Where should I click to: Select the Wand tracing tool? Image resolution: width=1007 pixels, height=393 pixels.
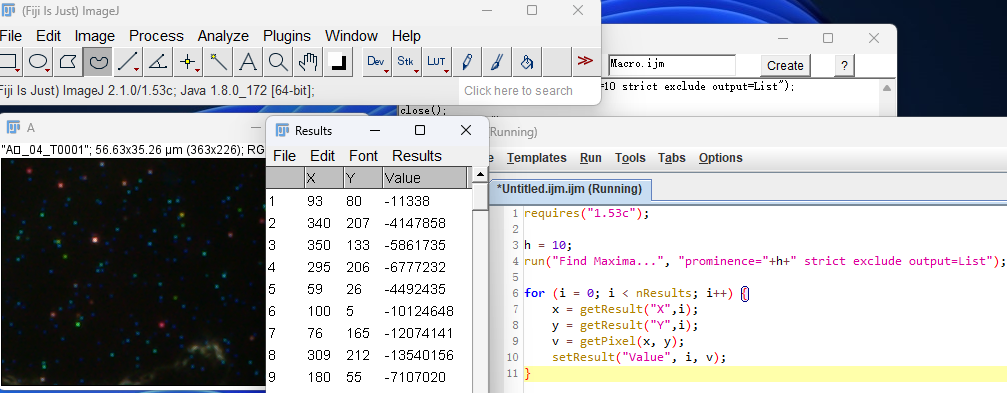[x=218, y=62]
